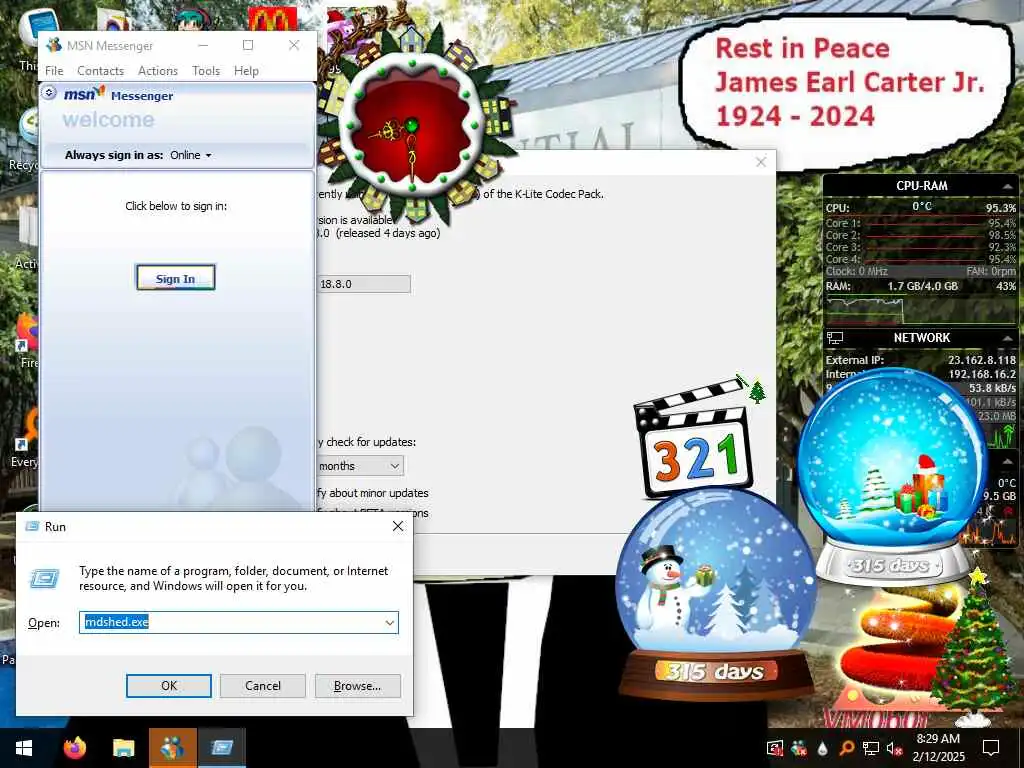Click the 18.8.0 version field

click(364, 284)
